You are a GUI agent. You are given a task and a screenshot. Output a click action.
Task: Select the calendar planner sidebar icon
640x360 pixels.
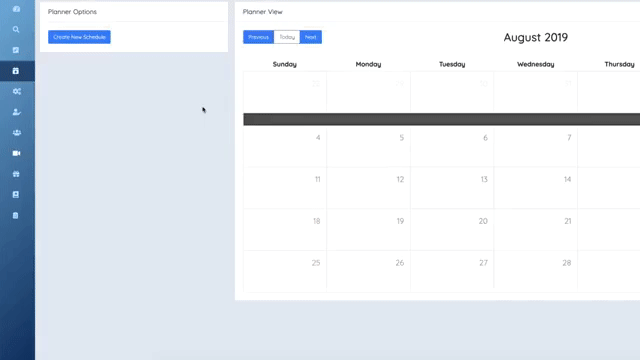point(16,71)
